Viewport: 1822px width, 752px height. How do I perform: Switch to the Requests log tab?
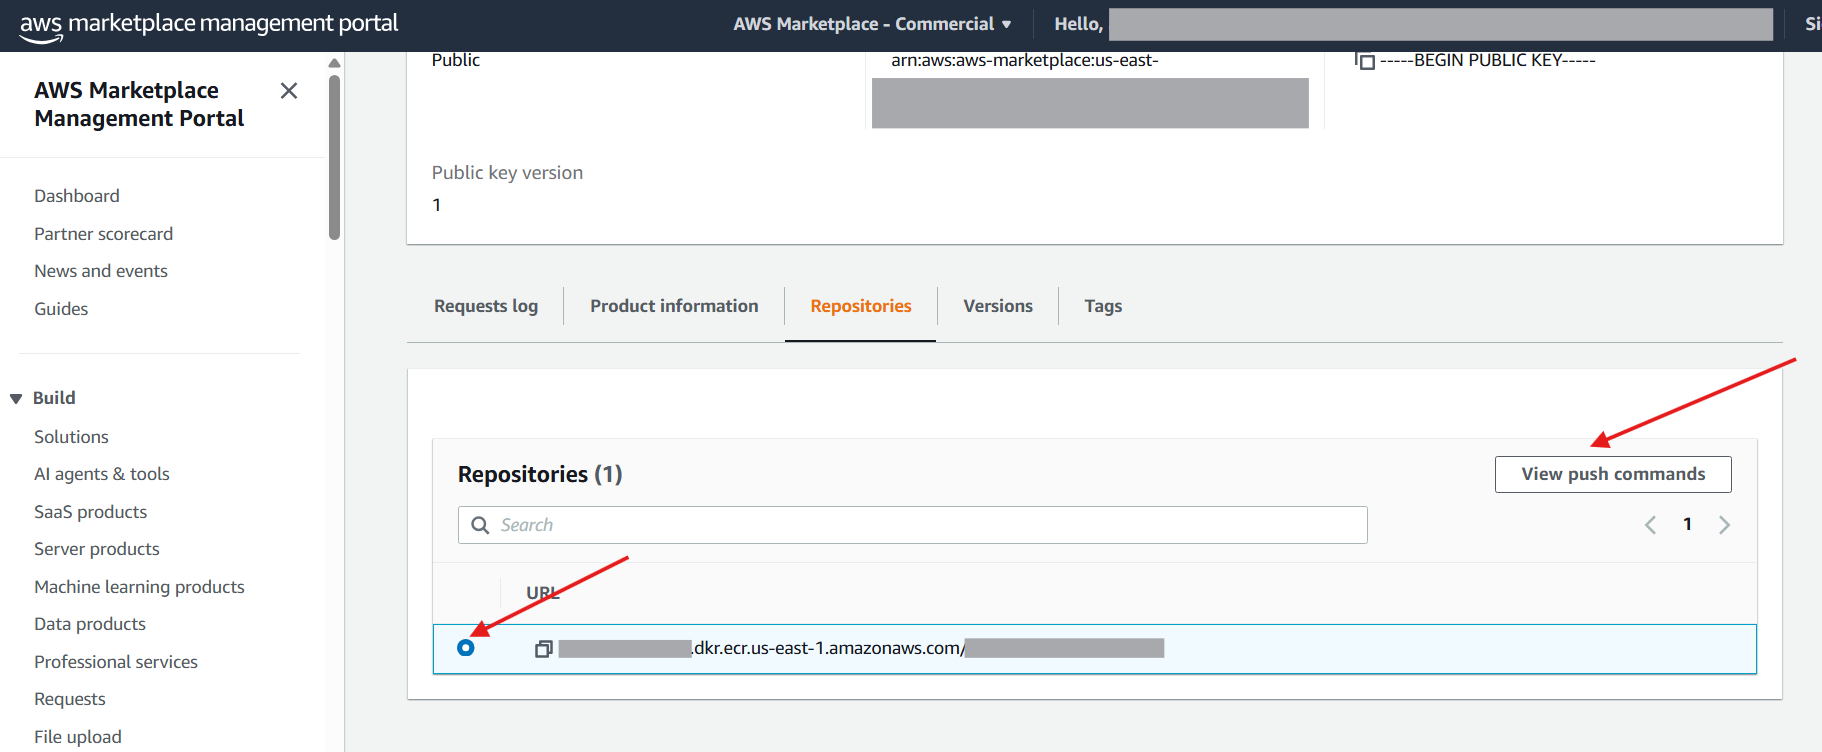pos(486,306)
